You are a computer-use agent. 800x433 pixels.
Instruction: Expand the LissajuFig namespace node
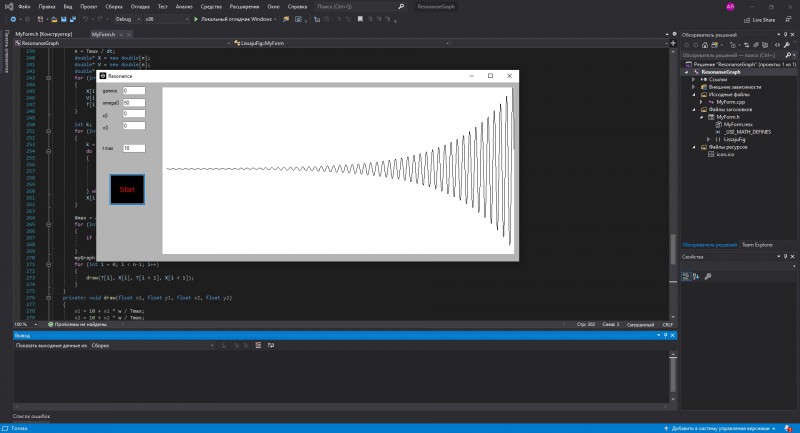pyautogui.click(x=708, y=139)
